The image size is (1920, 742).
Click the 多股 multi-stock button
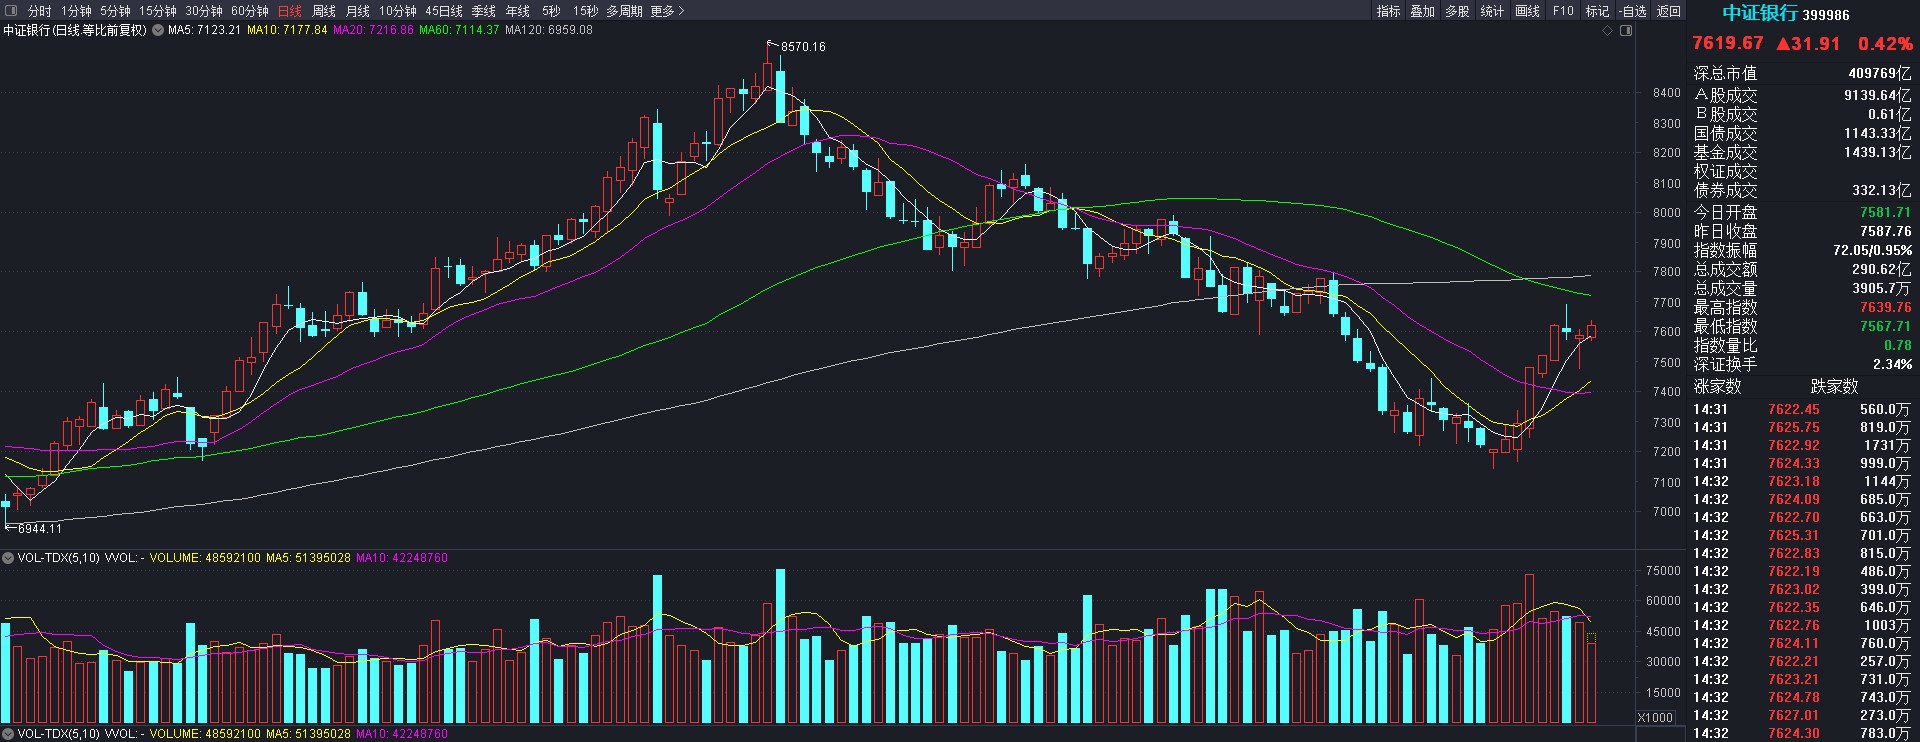1457,11
